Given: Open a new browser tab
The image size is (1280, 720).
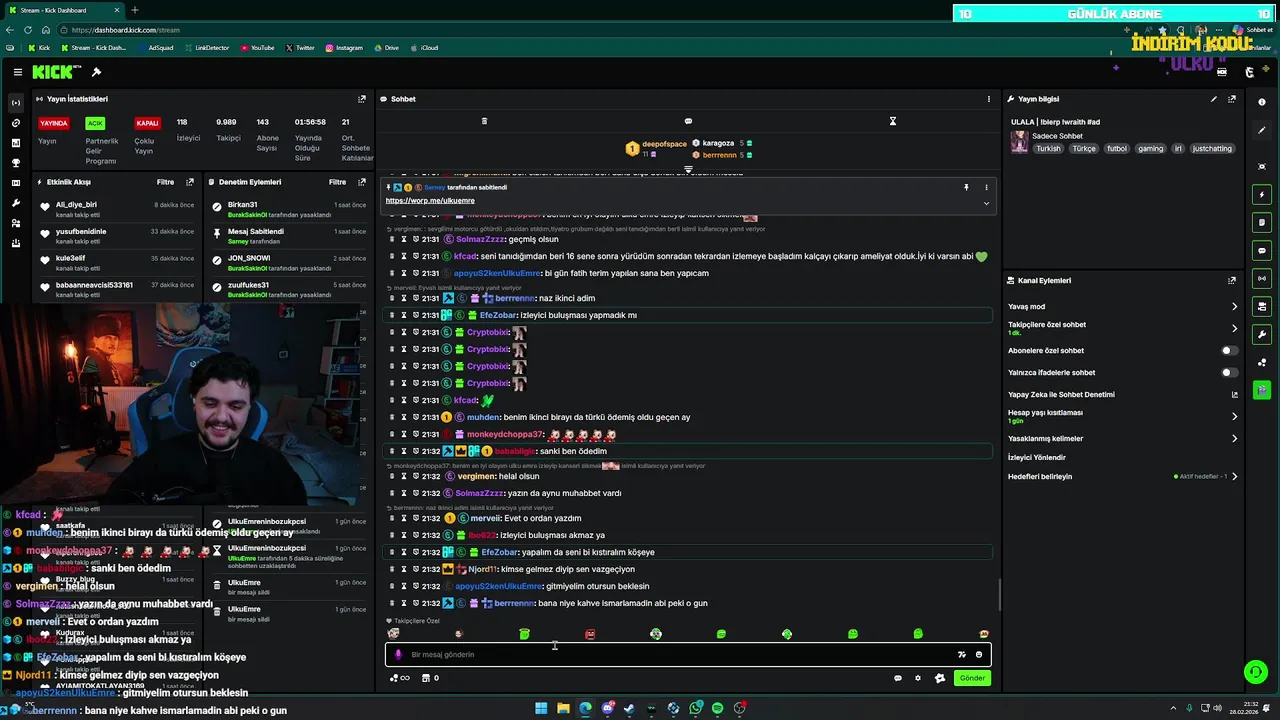Looking at the screenshot, I should 135,10.
